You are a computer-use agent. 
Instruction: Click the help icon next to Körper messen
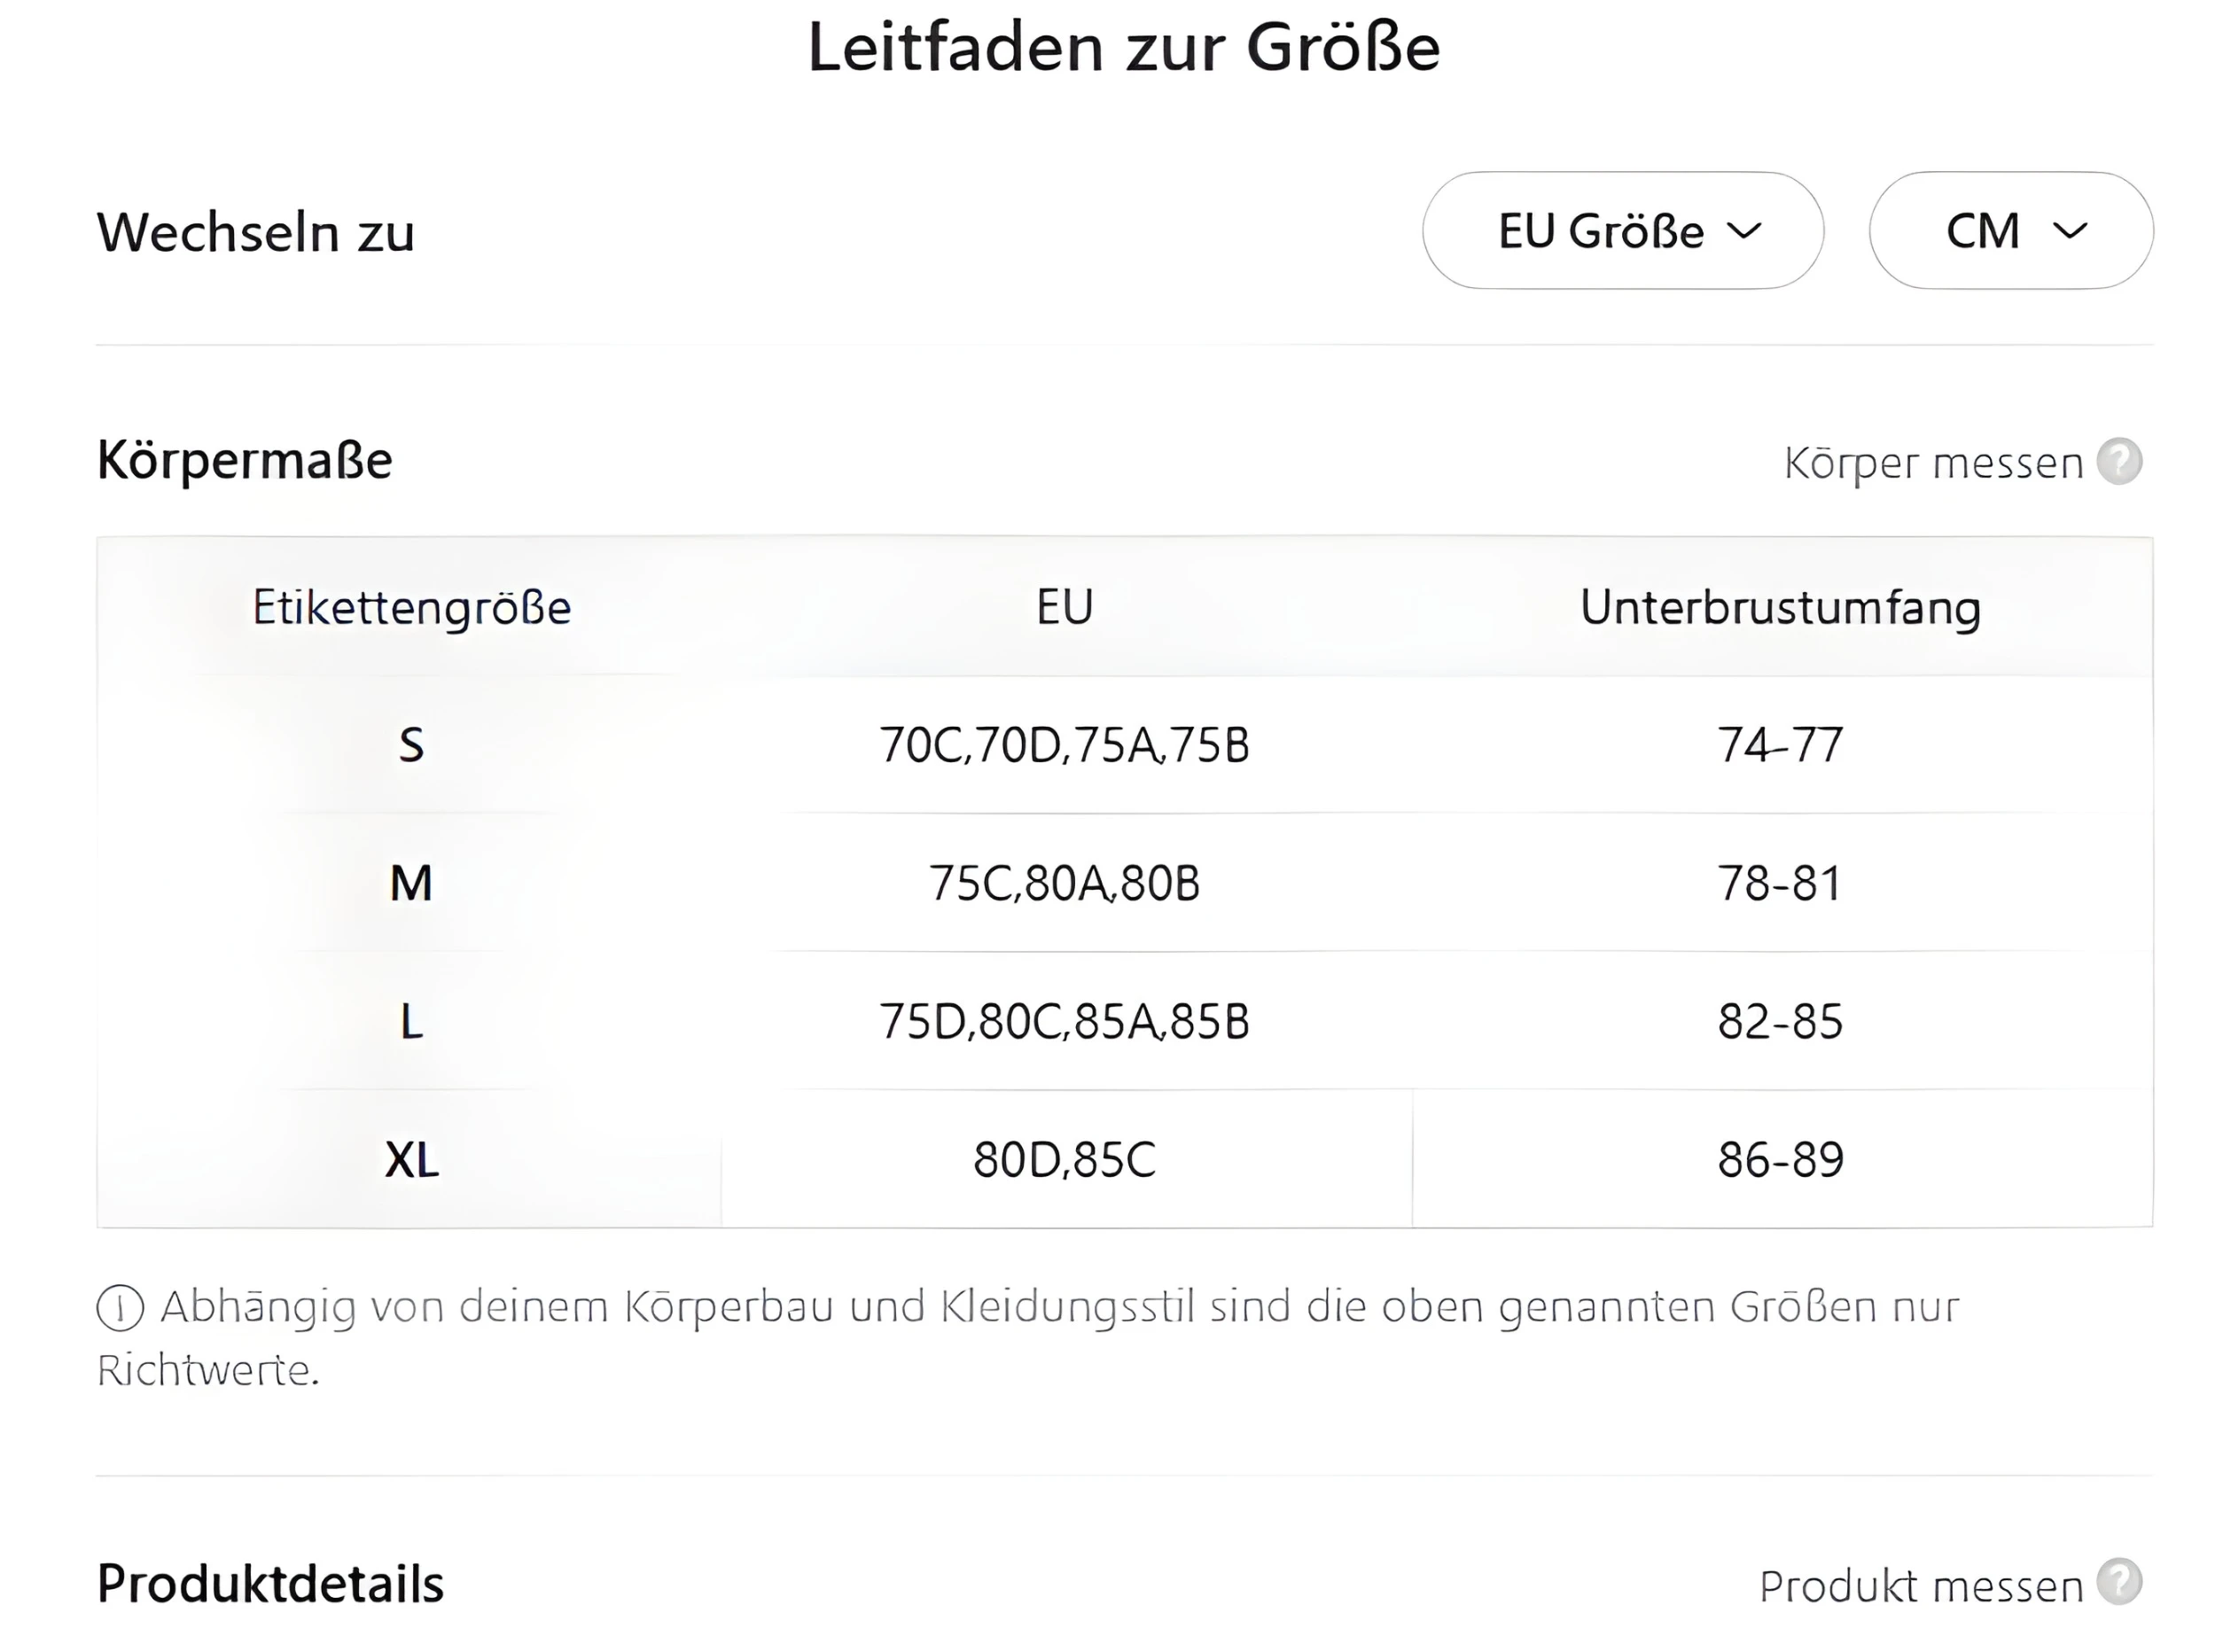click(x=2119, y=462)
